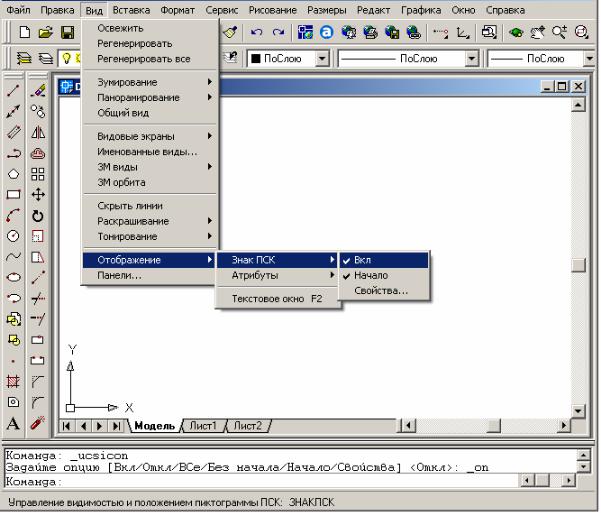
Task: Expand the Видовые экраны submenu
Action: pyautogui.click(x=150, y=136)
